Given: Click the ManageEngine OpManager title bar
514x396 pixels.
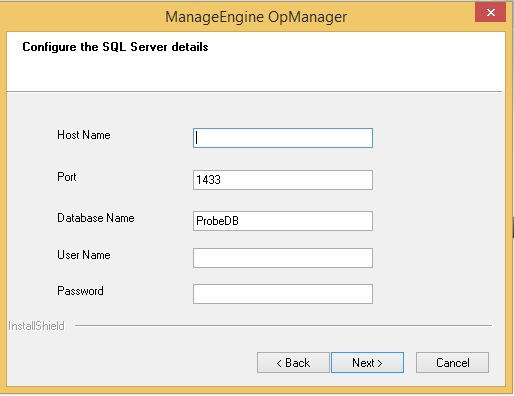Looking at the screenshot, I should (256, 17).
